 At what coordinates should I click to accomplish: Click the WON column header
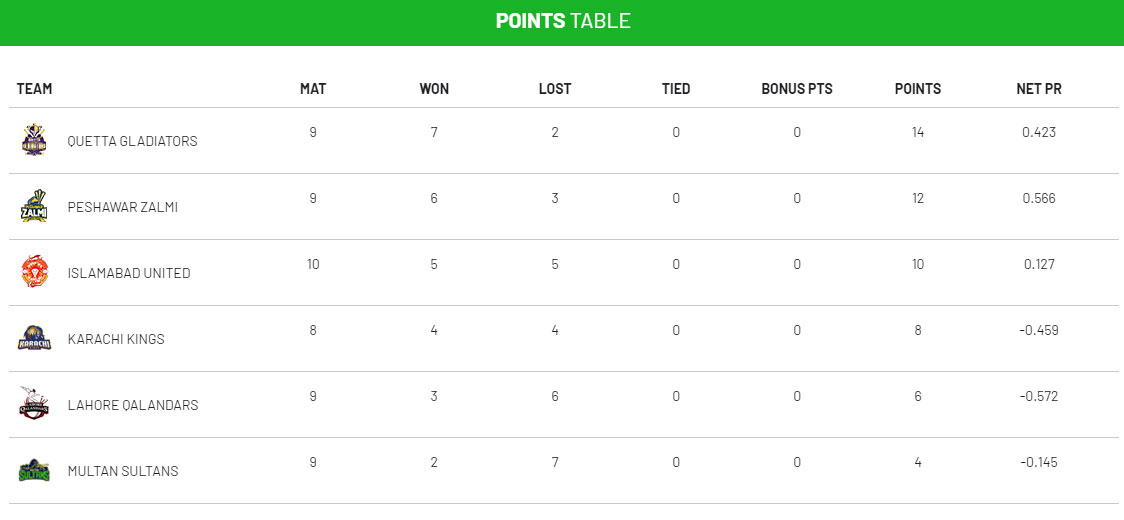(x=434, y=89)
